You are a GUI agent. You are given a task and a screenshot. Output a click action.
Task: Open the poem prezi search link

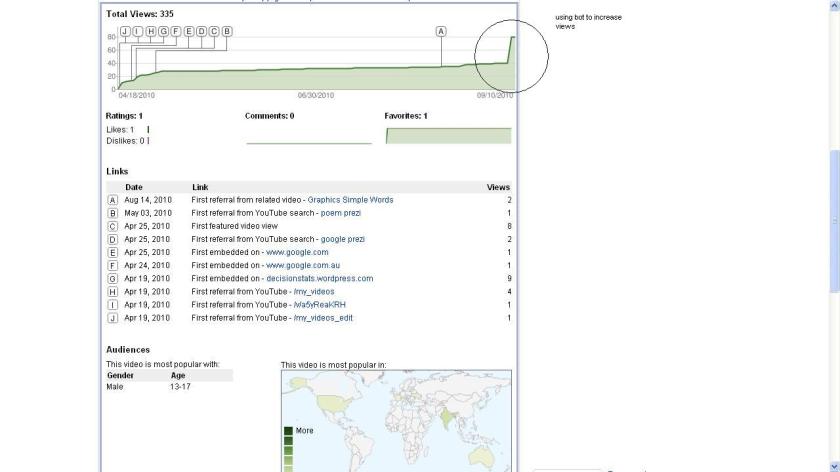(343, 213)
